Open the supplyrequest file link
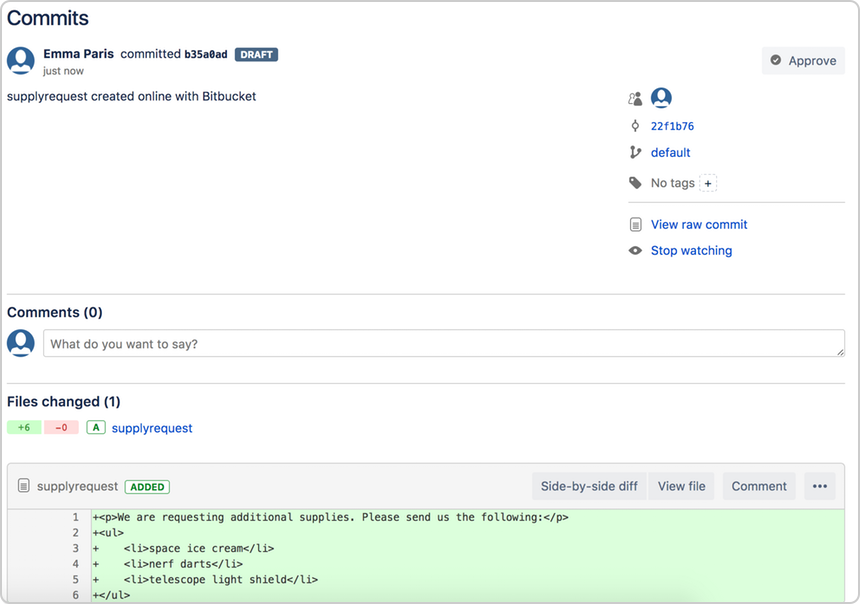Screen dimensions: 860x606 click(x=151, y=427)
